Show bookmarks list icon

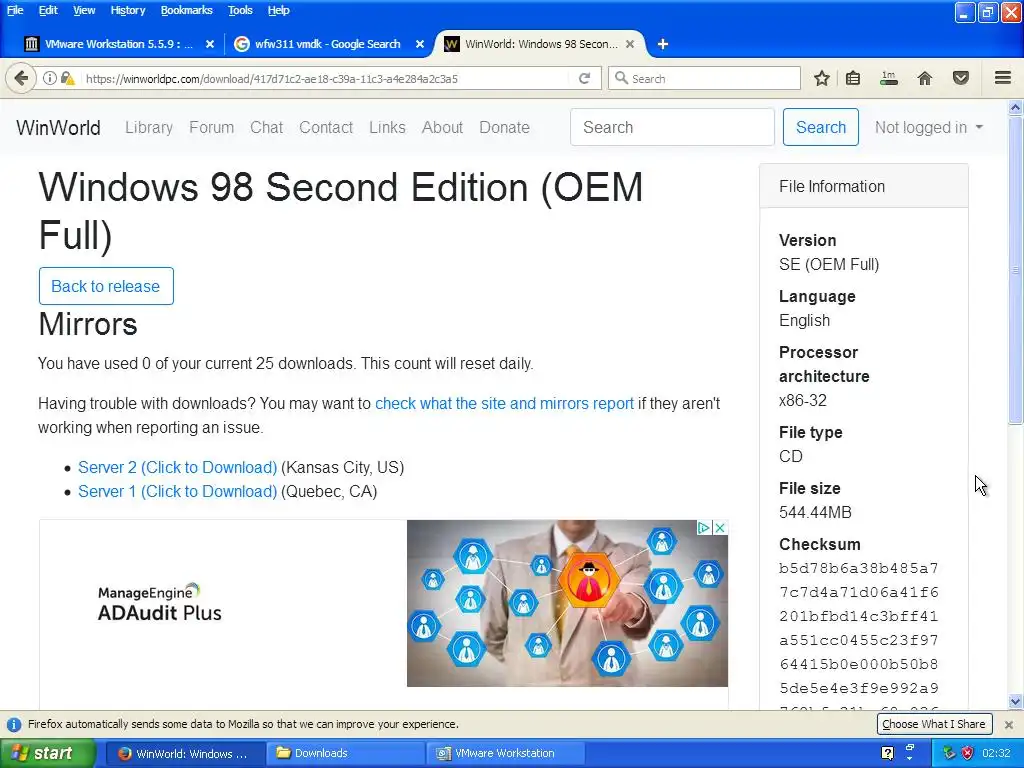[x=853, y=78]
